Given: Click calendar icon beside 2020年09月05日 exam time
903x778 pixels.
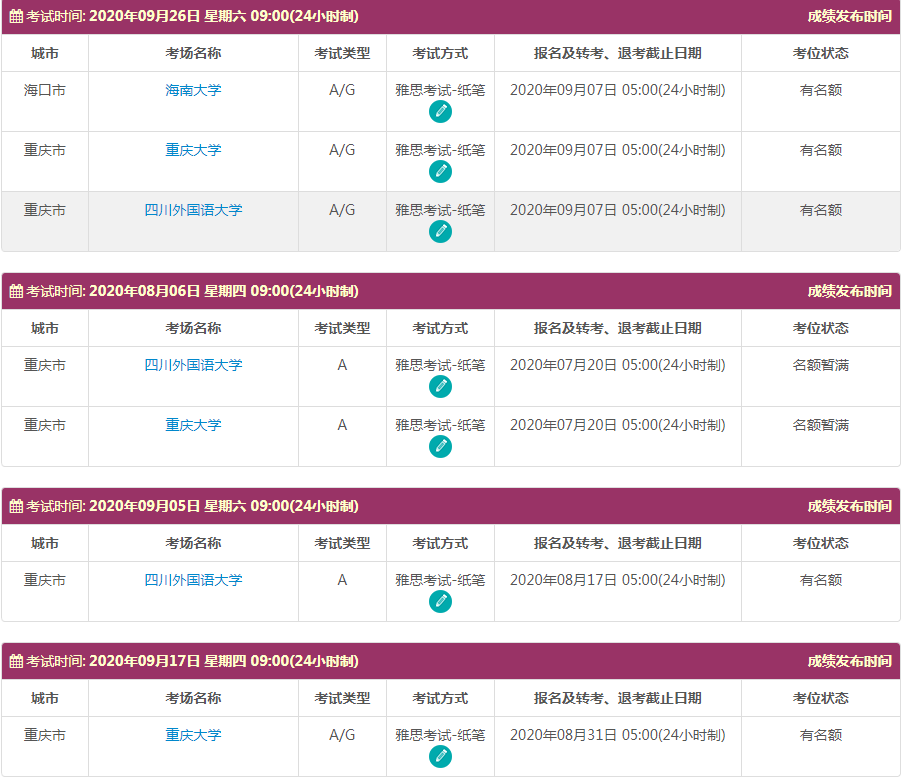Looking at the screenshot, I should pyautogui.click(x=16, y=506).
